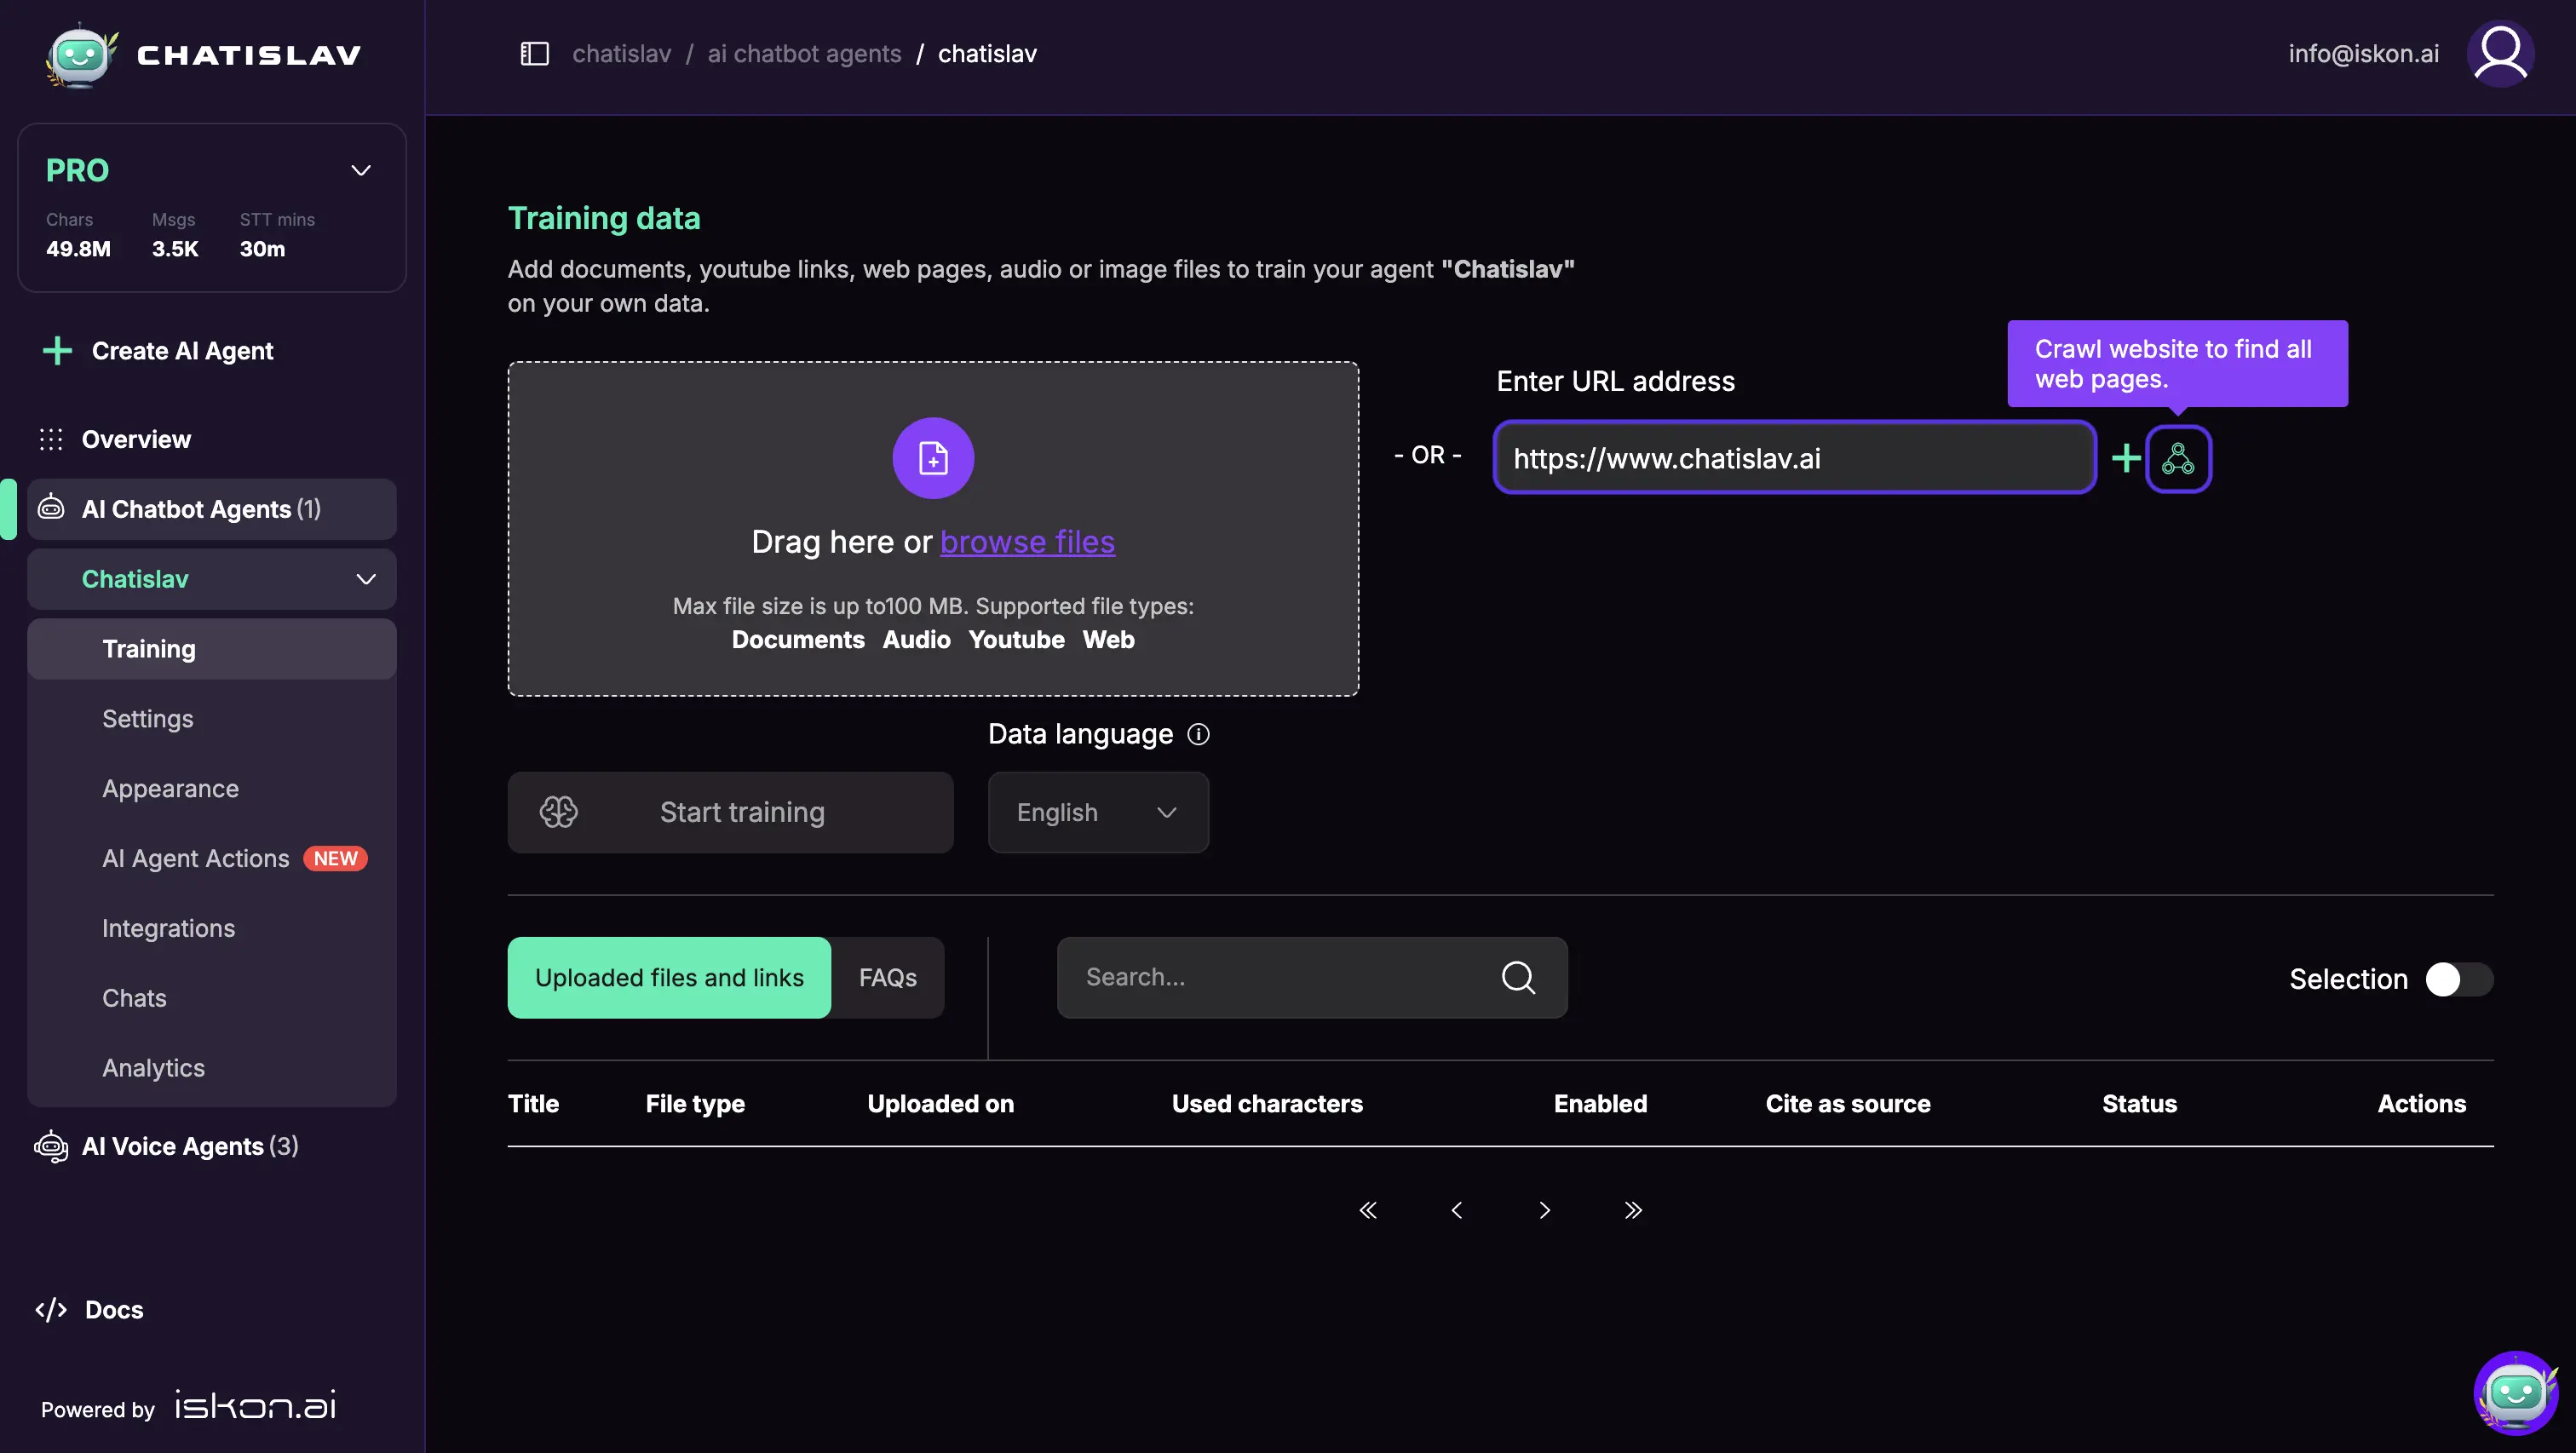Click the brain icon on Start training
Viewport: 2576px width, 1453px height.
click(559, 812)
